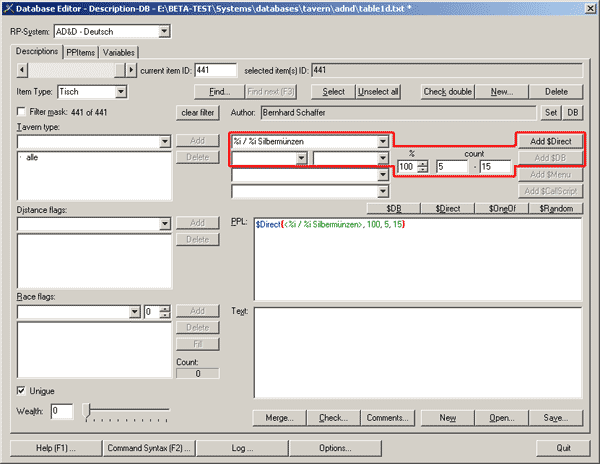Toggle the Unique checkbox
Image resolution: width=600 pixels, height=464 pixels.
coord(22,390)
